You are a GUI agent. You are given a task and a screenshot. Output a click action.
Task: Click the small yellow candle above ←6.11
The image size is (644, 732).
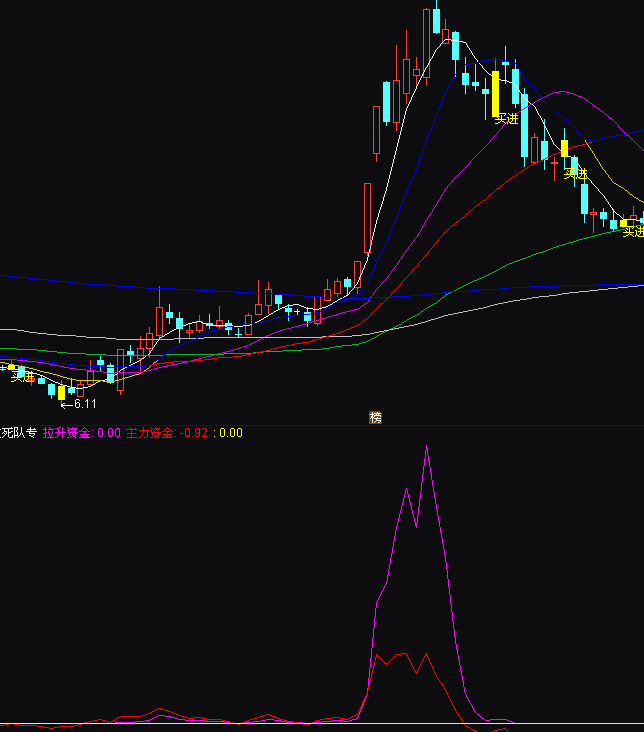coord(61,392)
